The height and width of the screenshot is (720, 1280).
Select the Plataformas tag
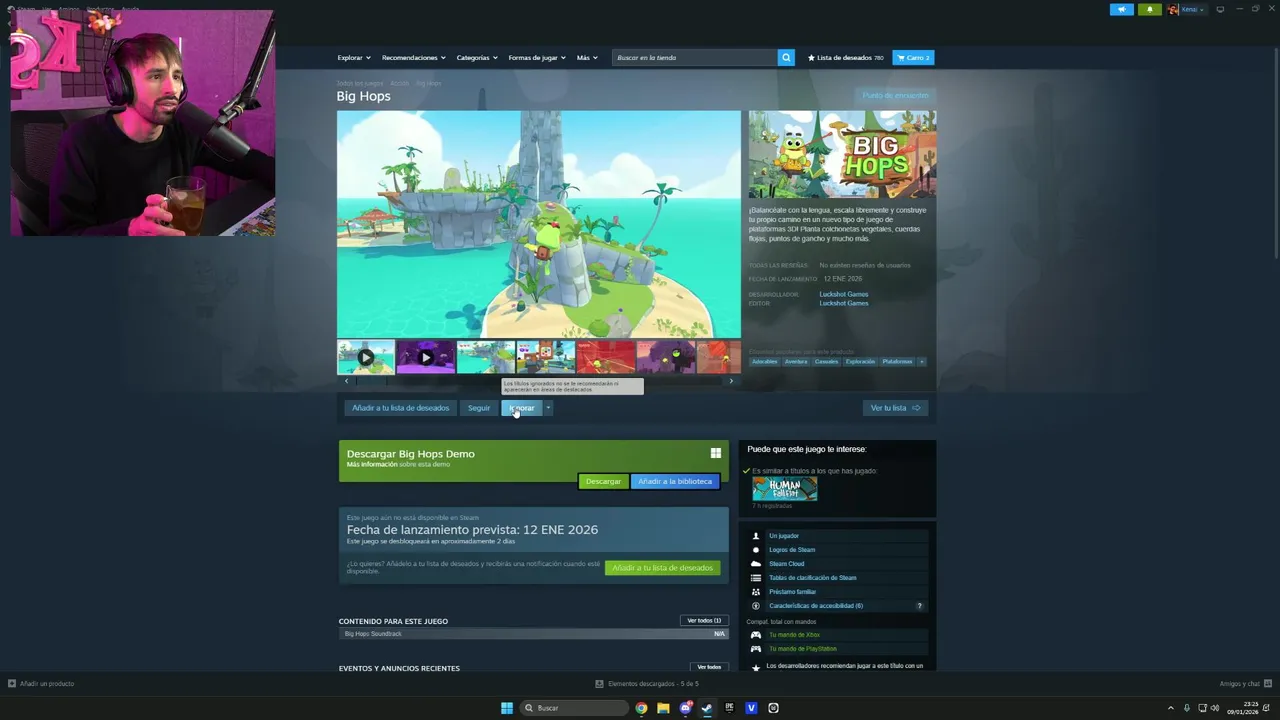897,362
